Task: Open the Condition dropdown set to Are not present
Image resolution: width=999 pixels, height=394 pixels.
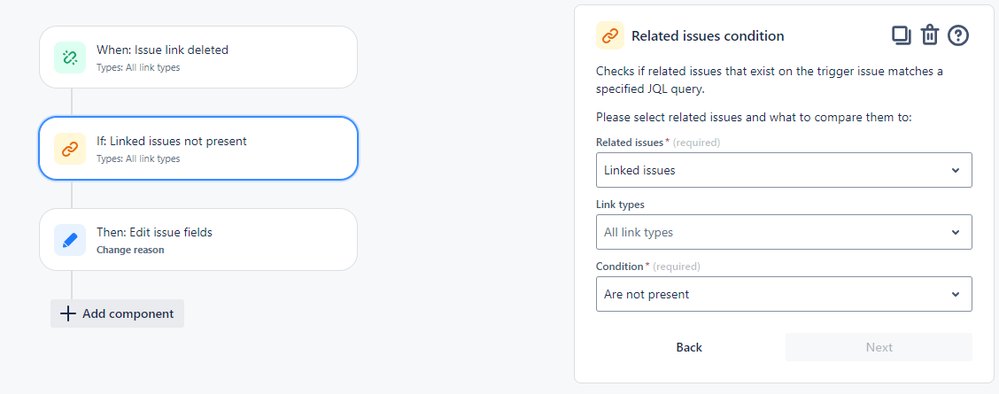Action: [x=784, y=294]
